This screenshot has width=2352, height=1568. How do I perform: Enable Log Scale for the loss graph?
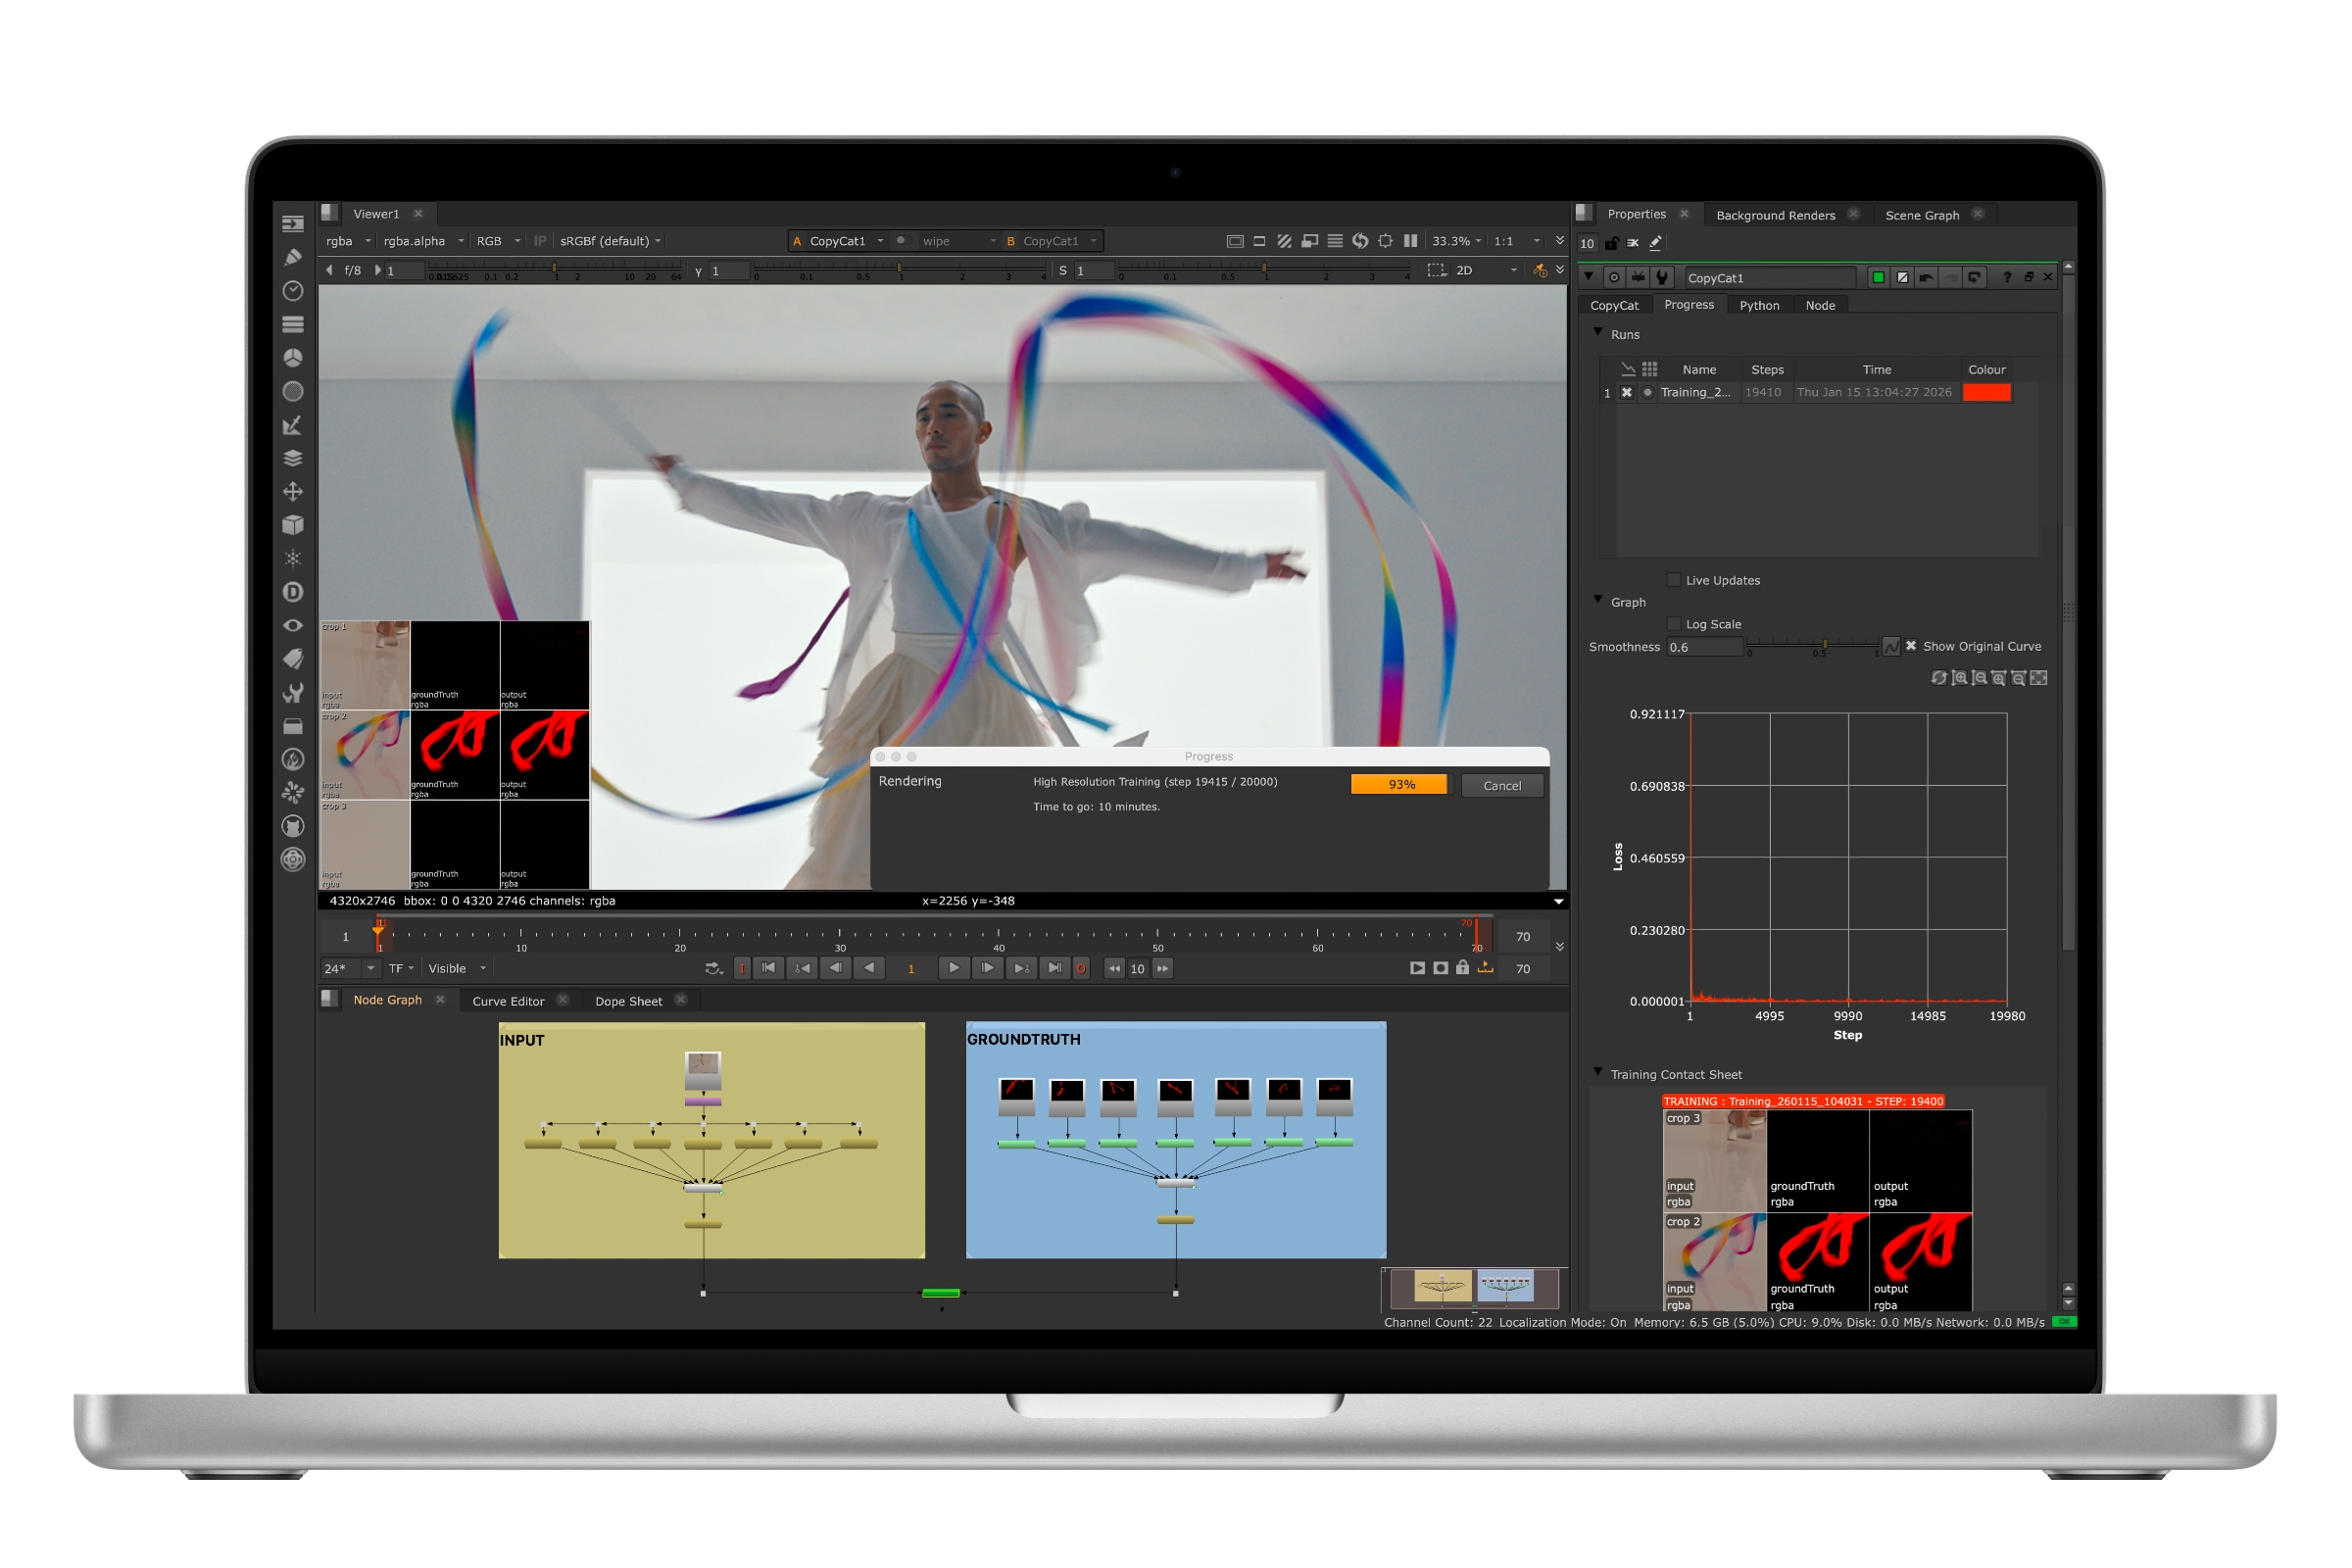click(x=1674, y=623)
